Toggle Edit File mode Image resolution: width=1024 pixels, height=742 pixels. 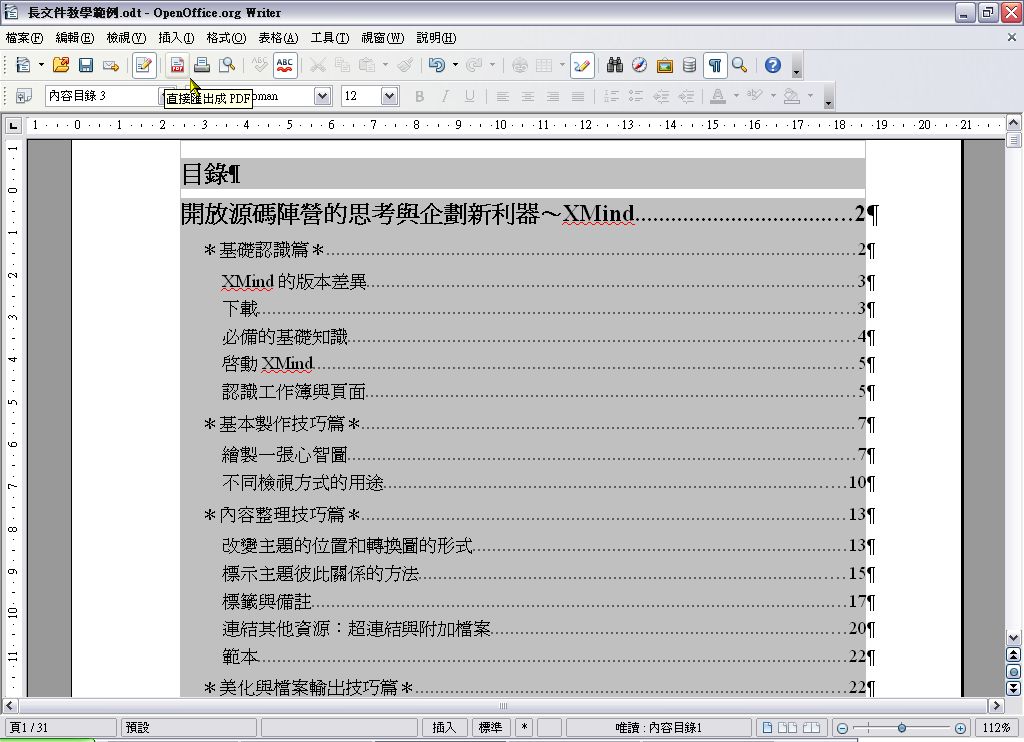[x=144, y=65]
